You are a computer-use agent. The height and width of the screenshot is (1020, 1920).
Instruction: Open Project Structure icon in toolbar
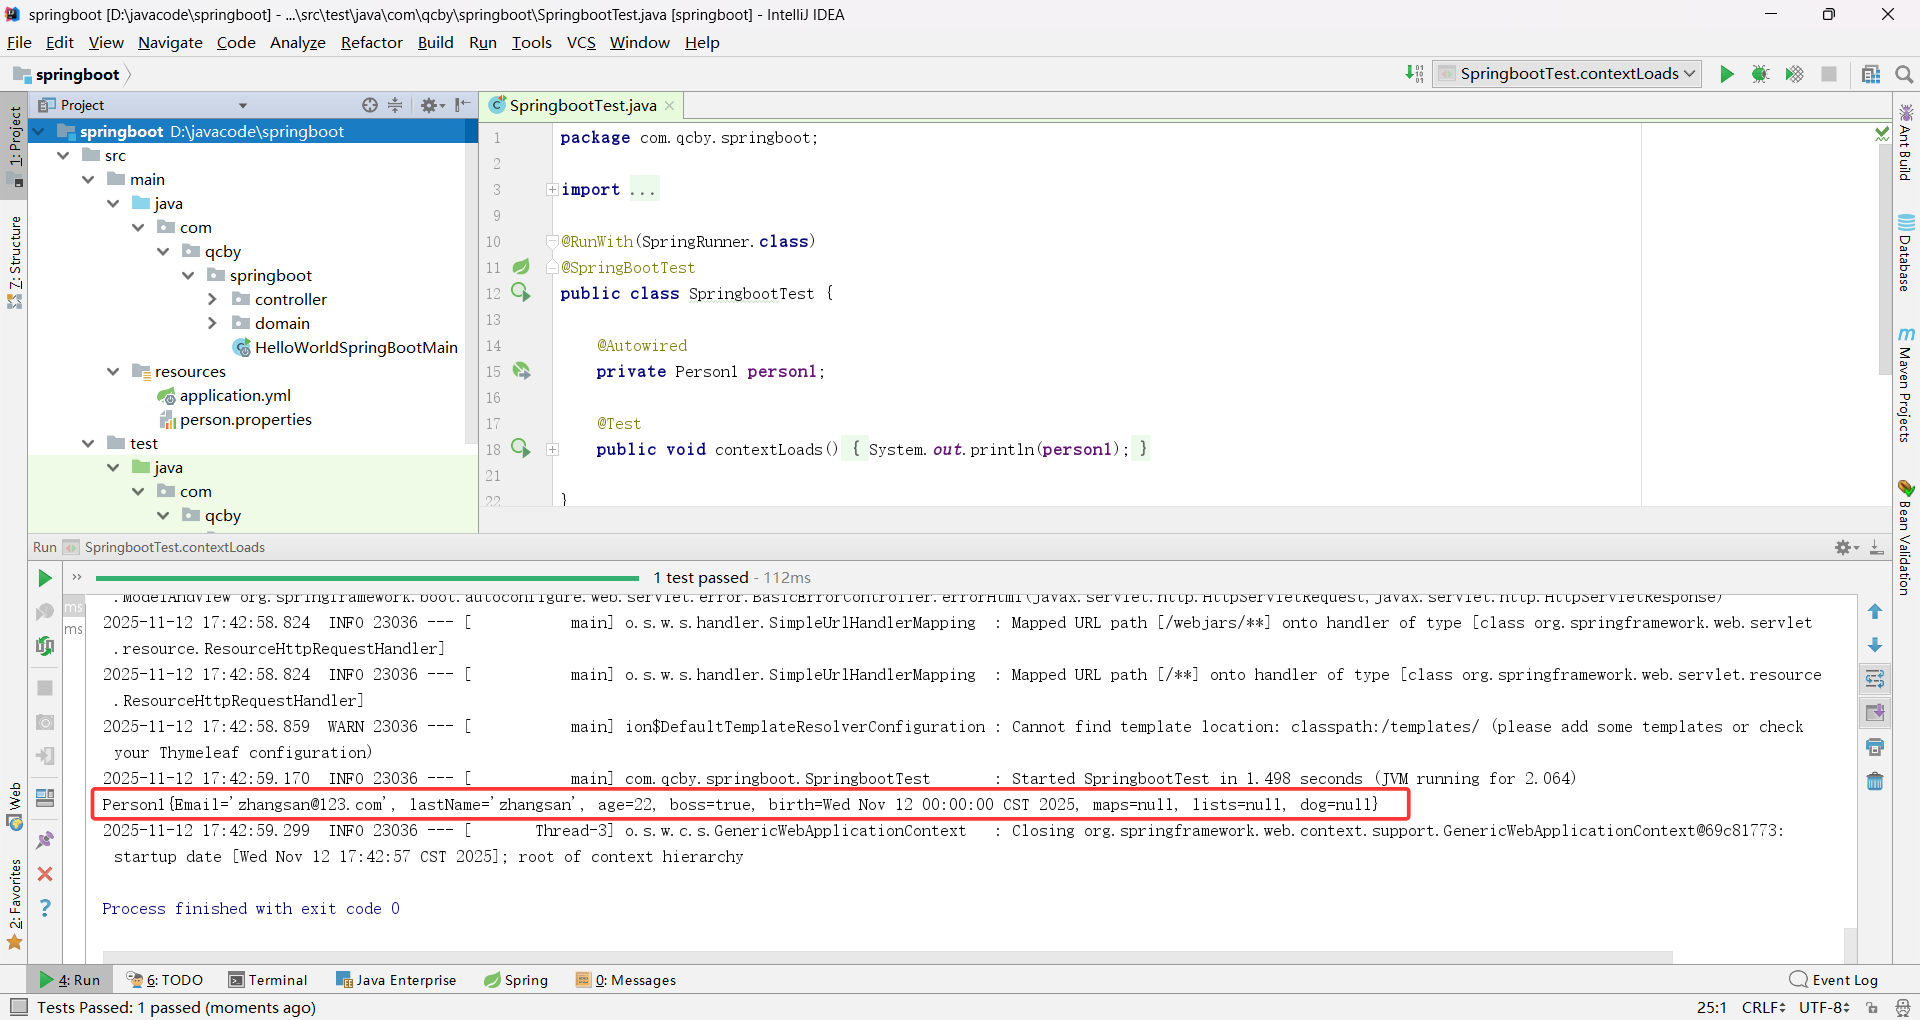pyautogui.click(x=1871, y=74)
